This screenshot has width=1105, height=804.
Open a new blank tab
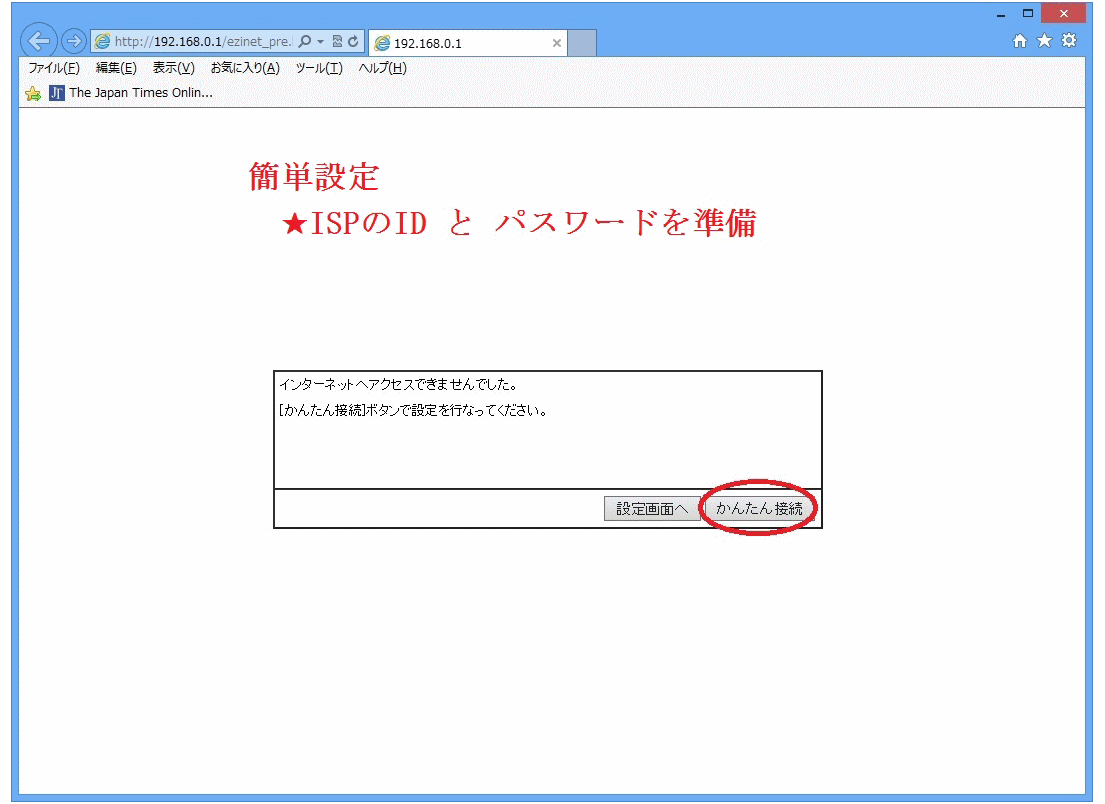pos(582,43)
